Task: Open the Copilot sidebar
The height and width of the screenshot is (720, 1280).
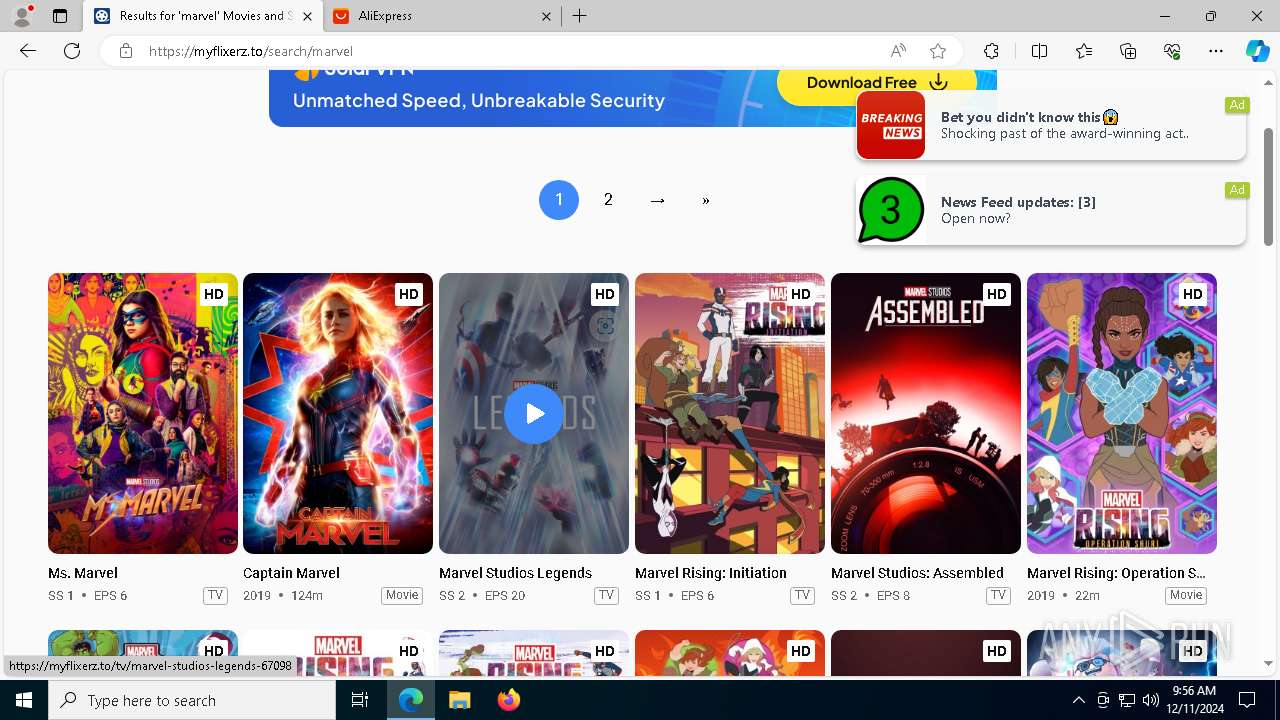Action: [1257, 51]
